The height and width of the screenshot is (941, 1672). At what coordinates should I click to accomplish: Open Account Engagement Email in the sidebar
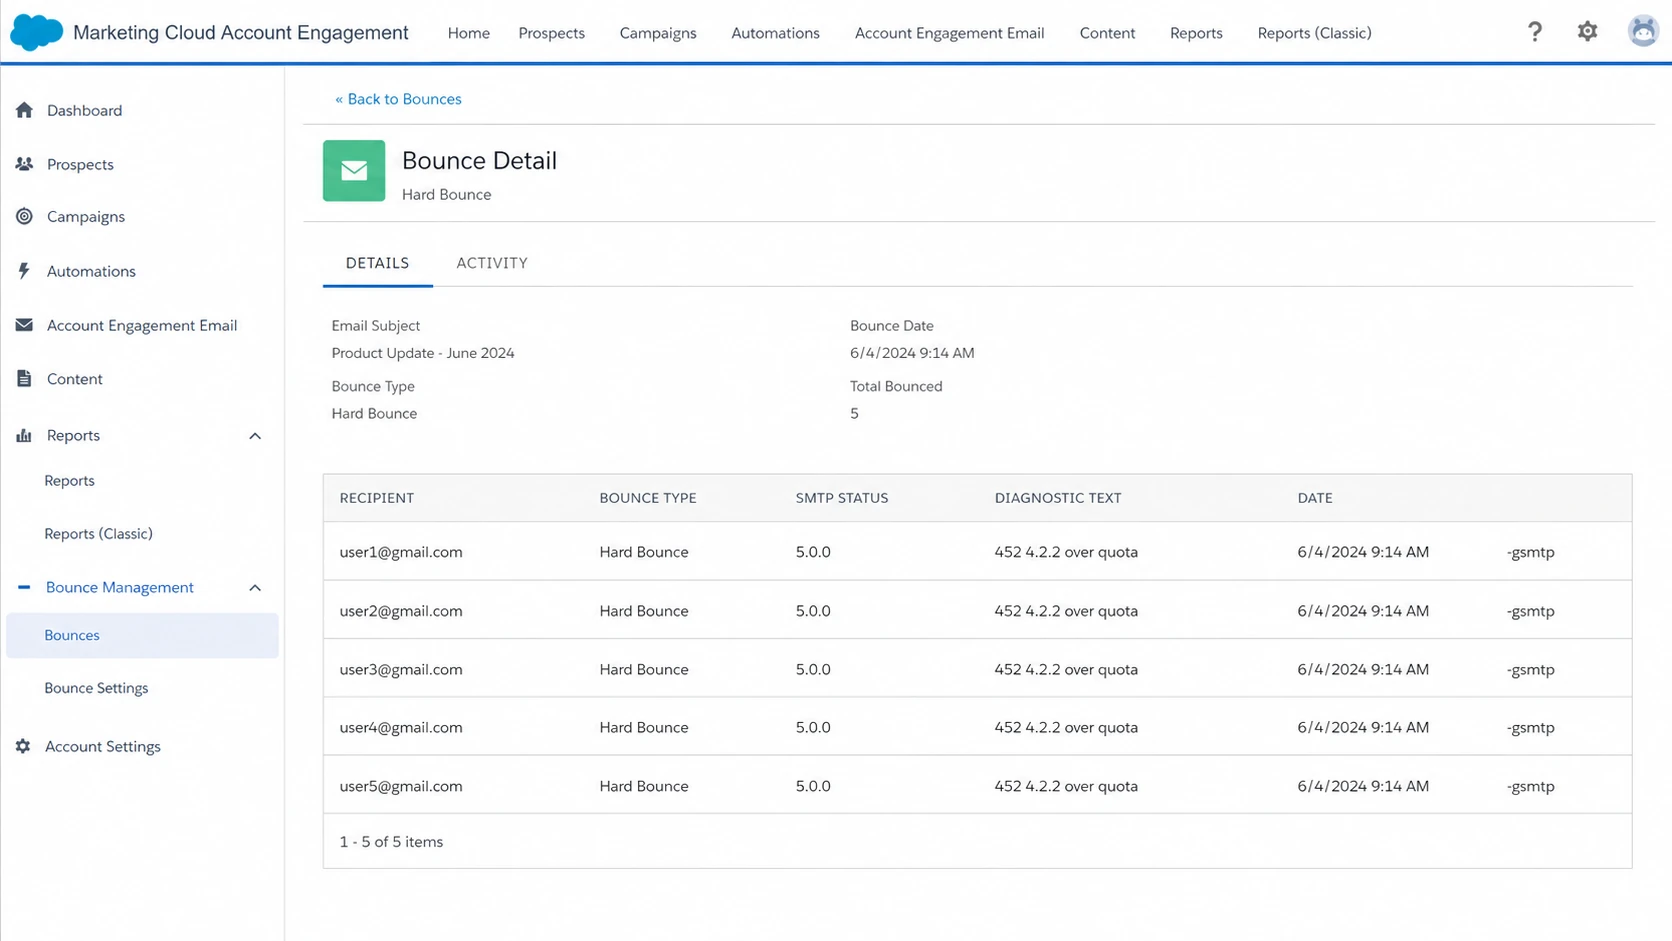[x=142, y=325]
